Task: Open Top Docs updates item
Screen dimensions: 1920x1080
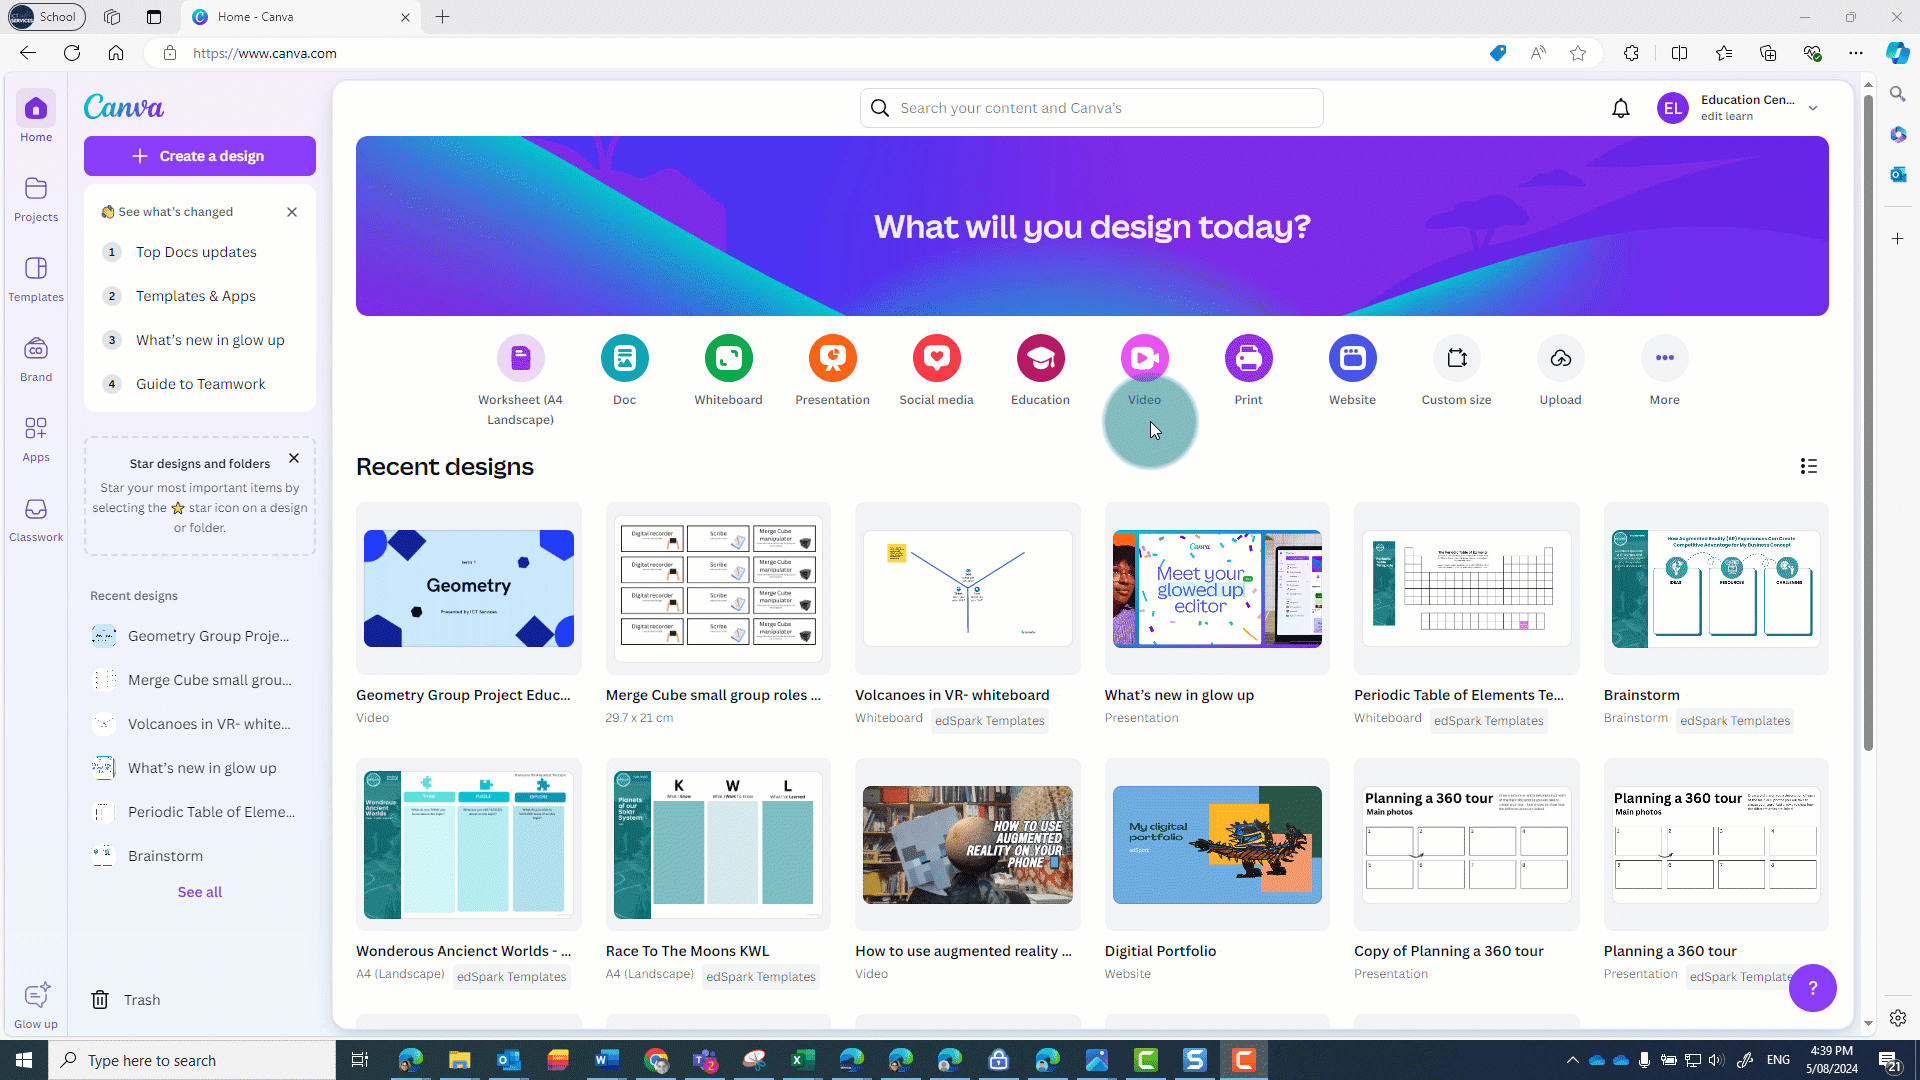Action: pyautogui.click(x=196, y=252)
